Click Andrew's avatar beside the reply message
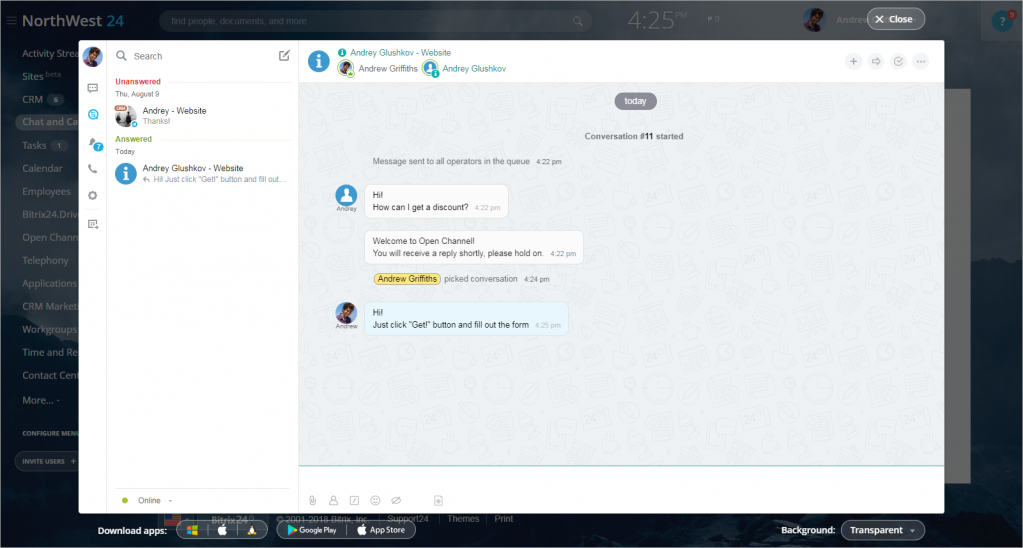The height and width of the screenshot is (548, 1023). click(x=346, y=312)
